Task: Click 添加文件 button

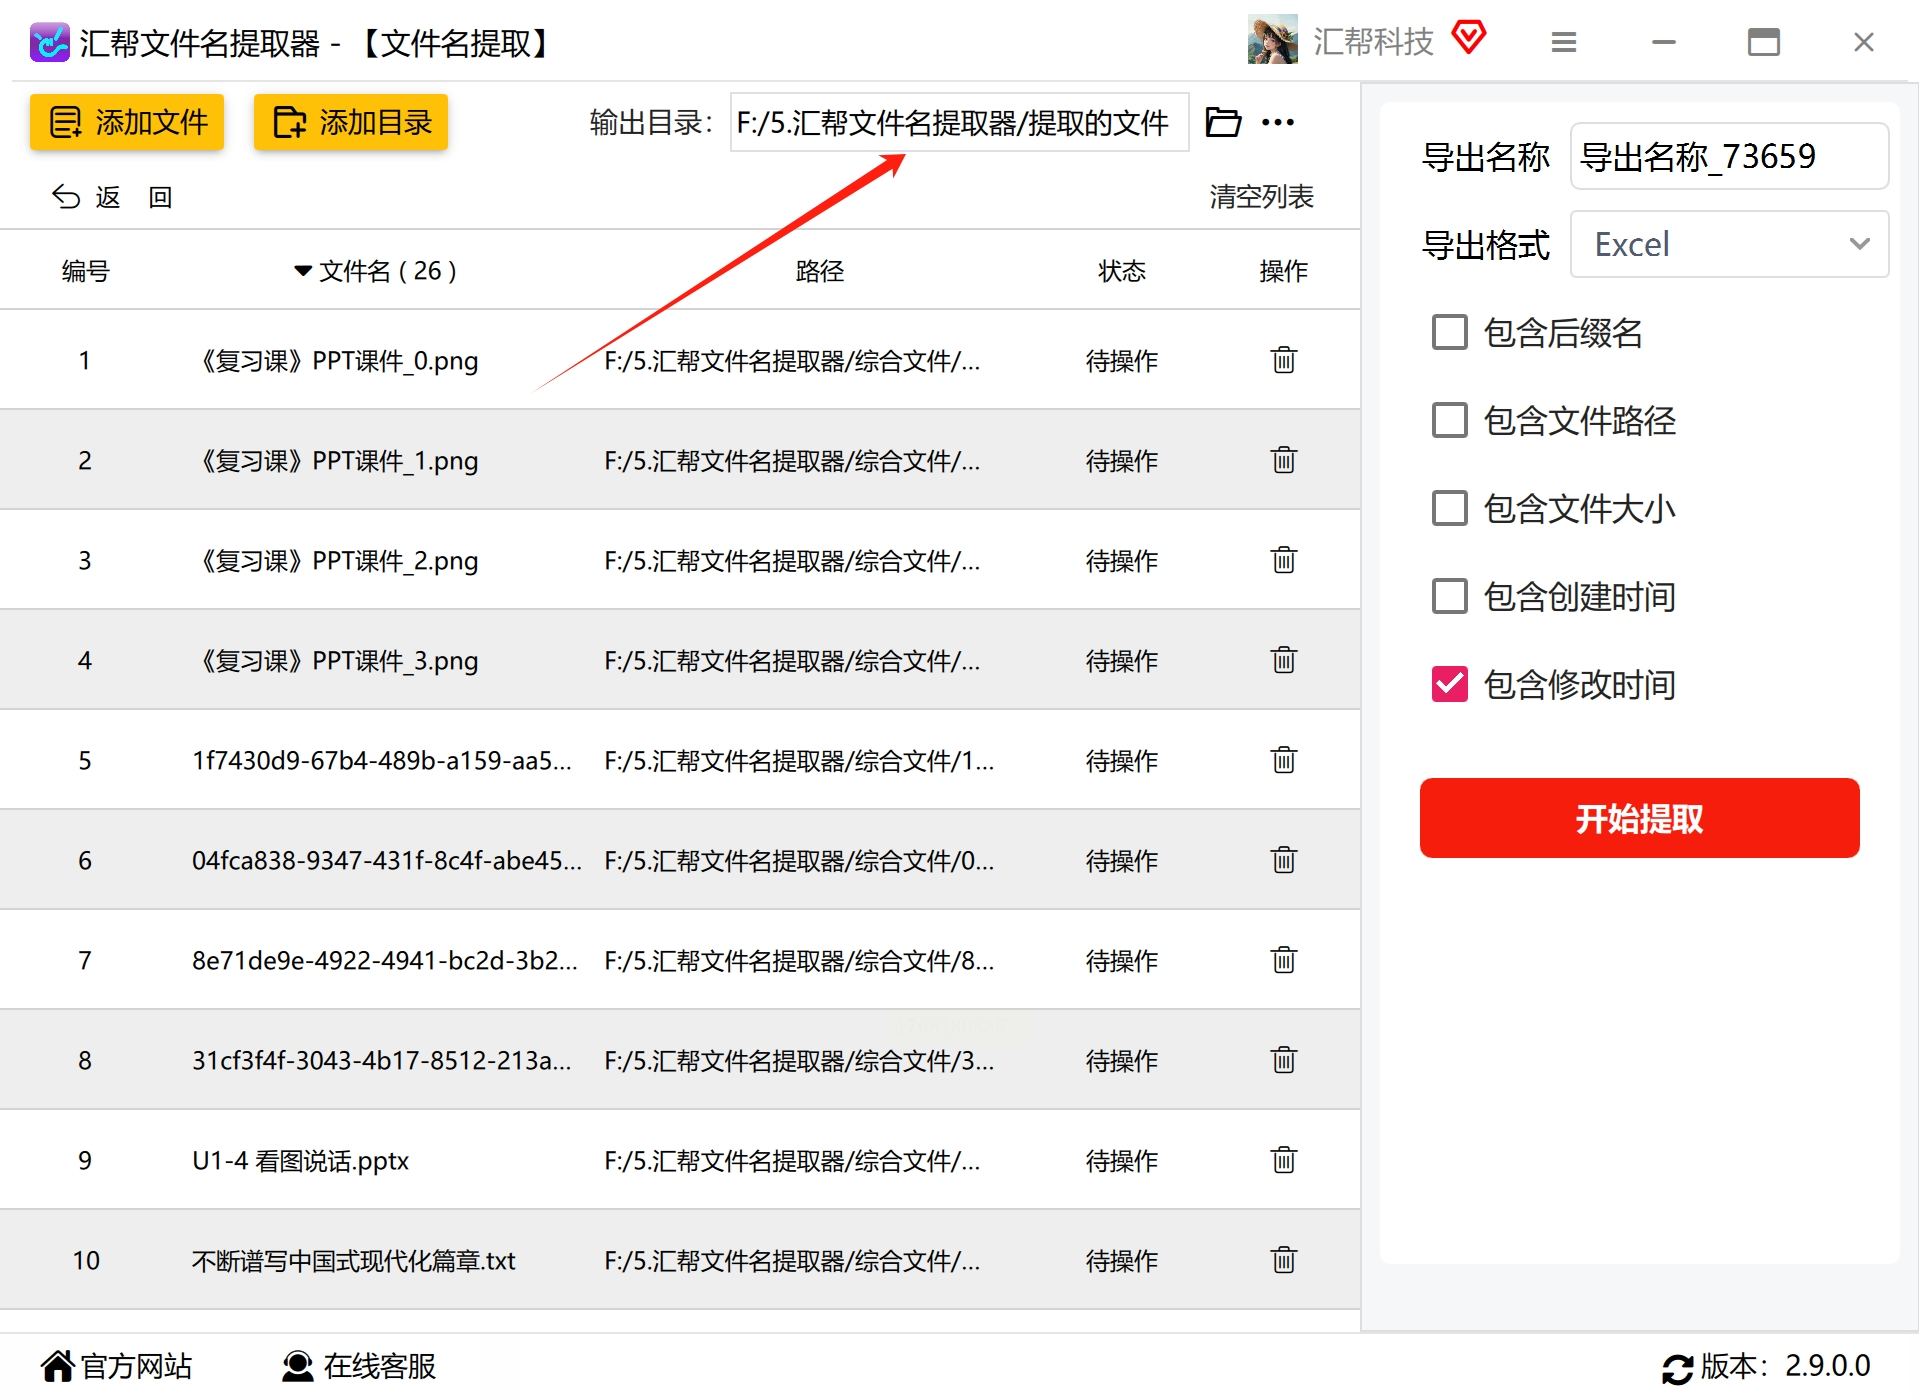Action: pos(127,122)
